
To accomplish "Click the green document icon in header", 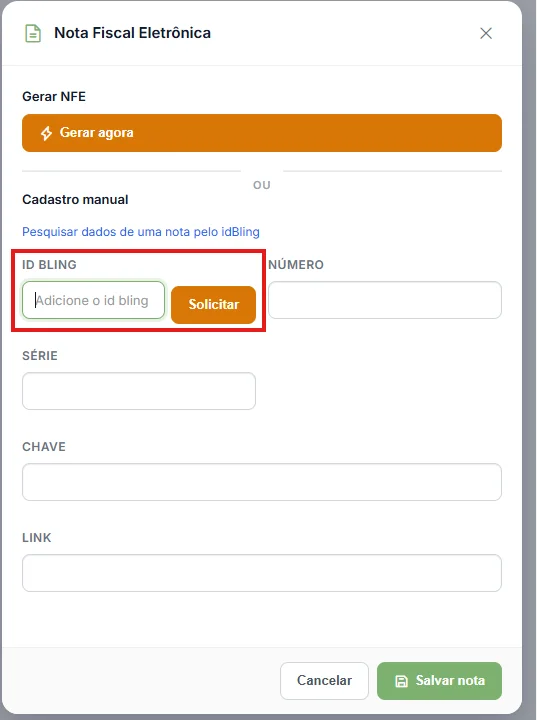I will click(33, 34).
